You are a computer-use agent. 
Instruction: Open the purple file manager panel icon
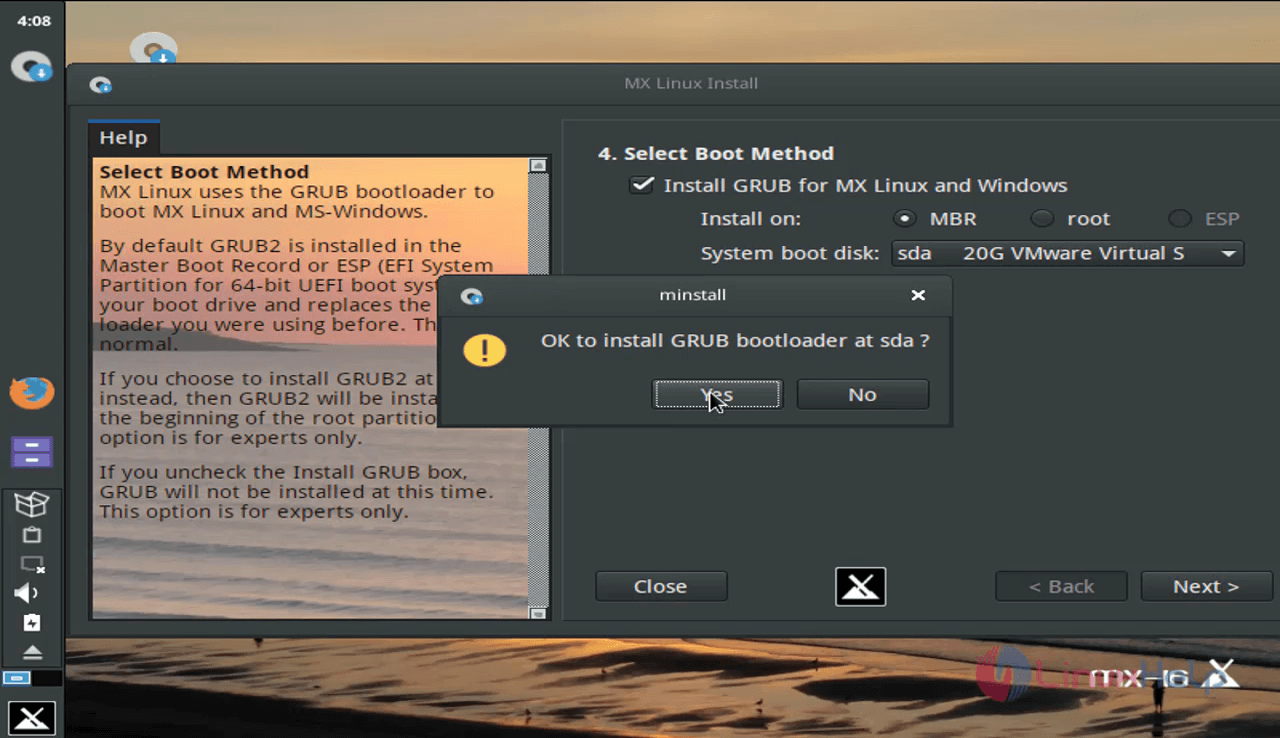(x=31, y=452)
